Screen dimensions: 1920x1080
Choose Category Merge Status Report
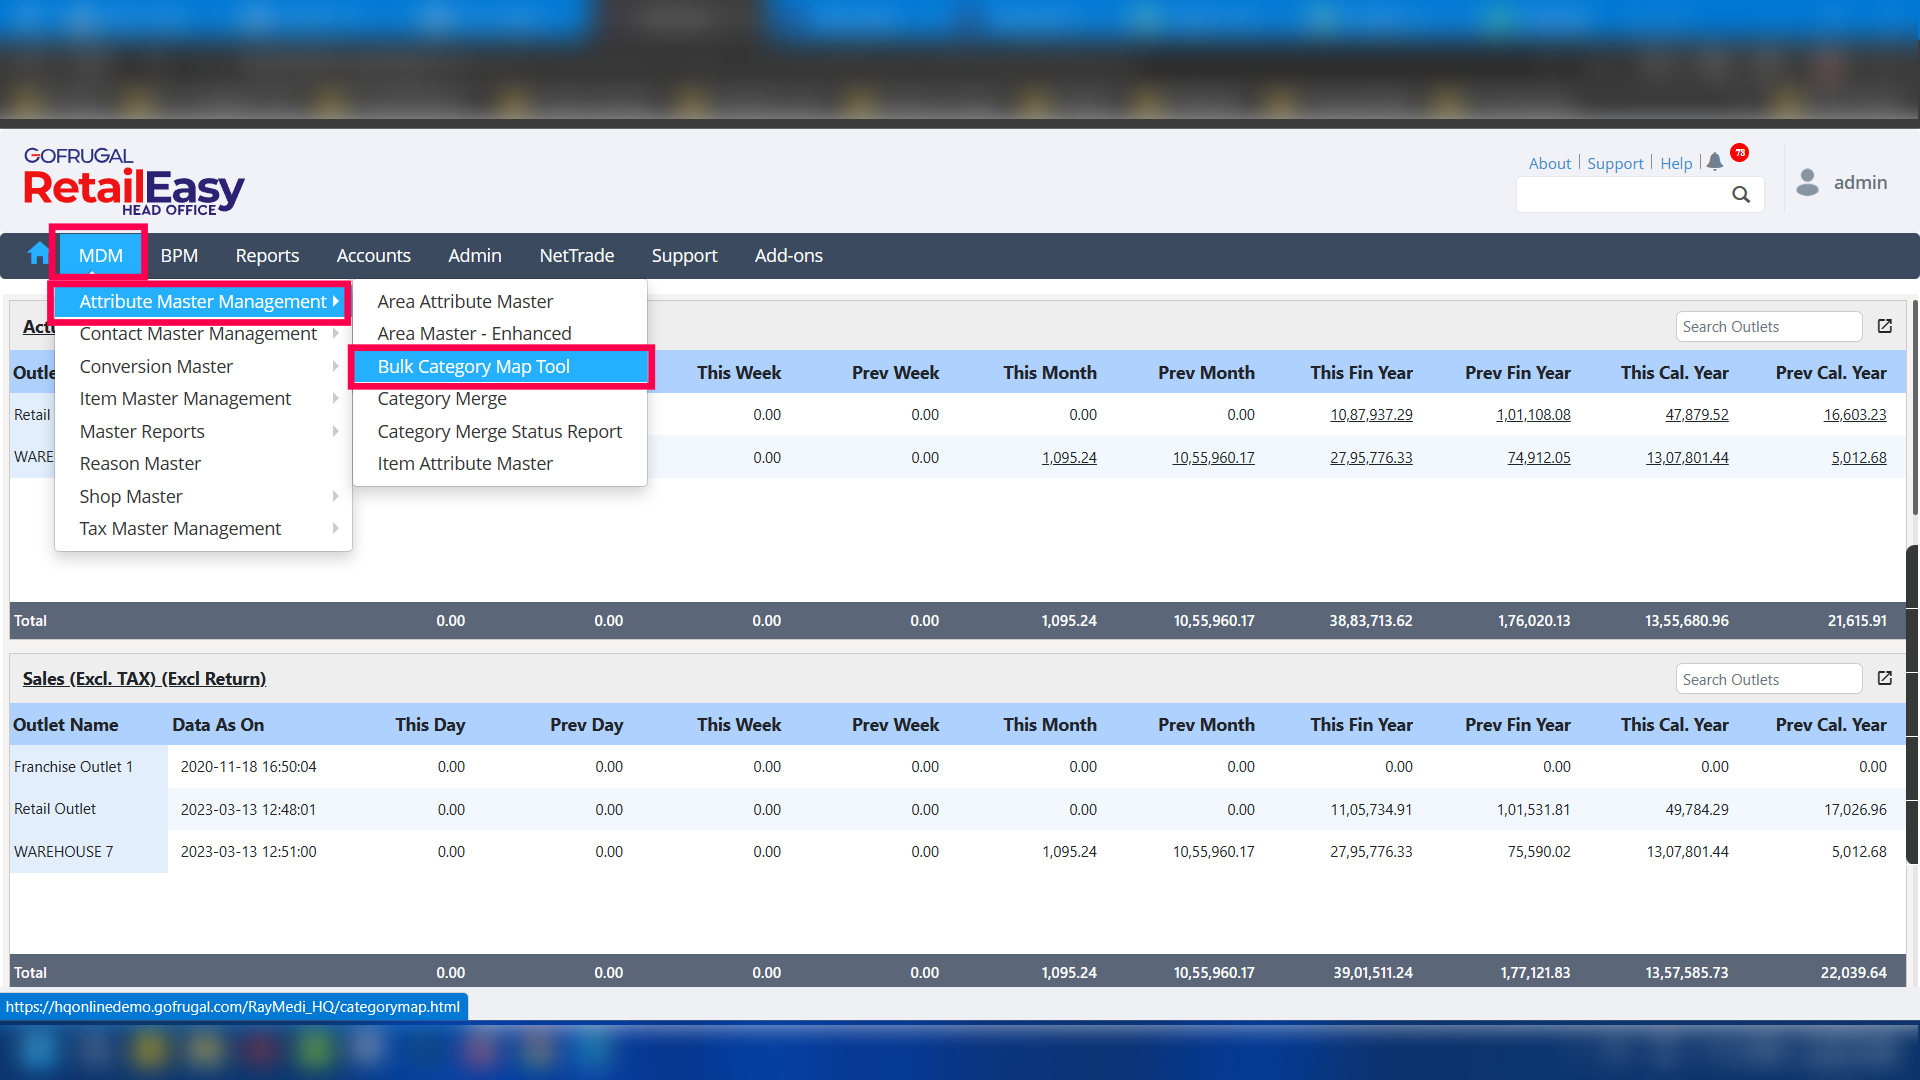tap(499, 432)
